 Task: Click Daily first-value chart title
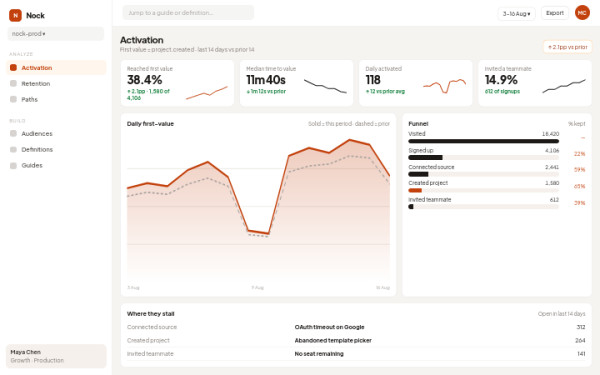click(150, 124)
